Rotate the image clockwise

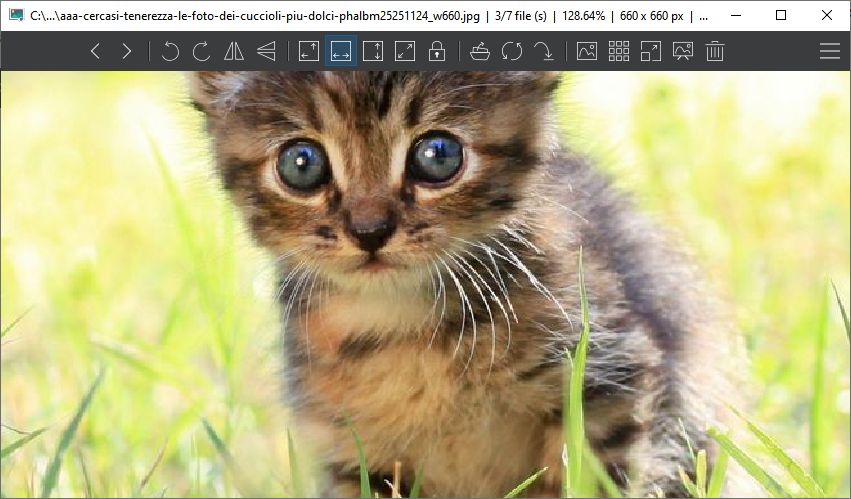(201, 52)
